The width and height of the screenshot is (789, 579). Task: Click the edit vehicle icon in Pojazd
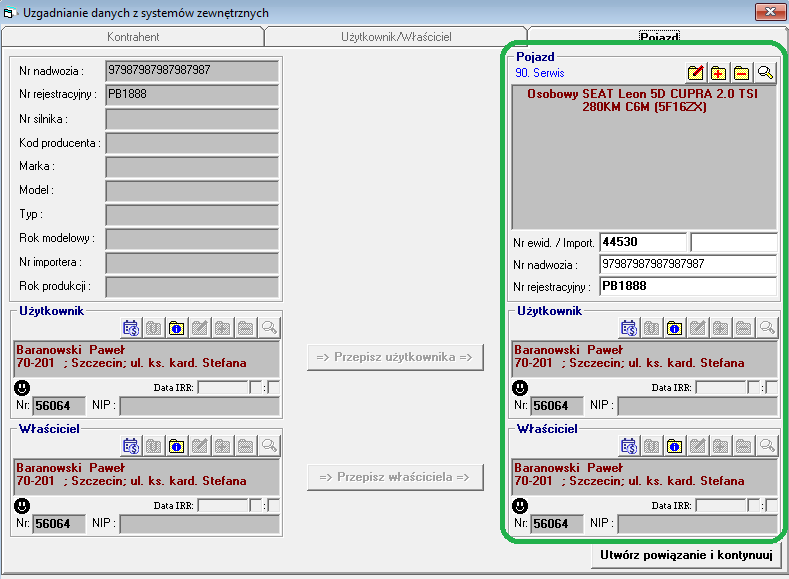(x=696, y=73)
